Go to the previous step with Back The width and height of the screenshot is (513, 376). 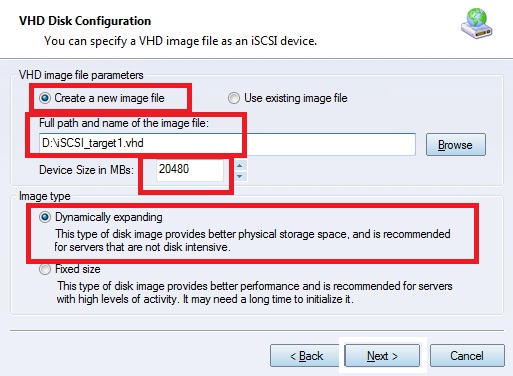coord(307,356)
